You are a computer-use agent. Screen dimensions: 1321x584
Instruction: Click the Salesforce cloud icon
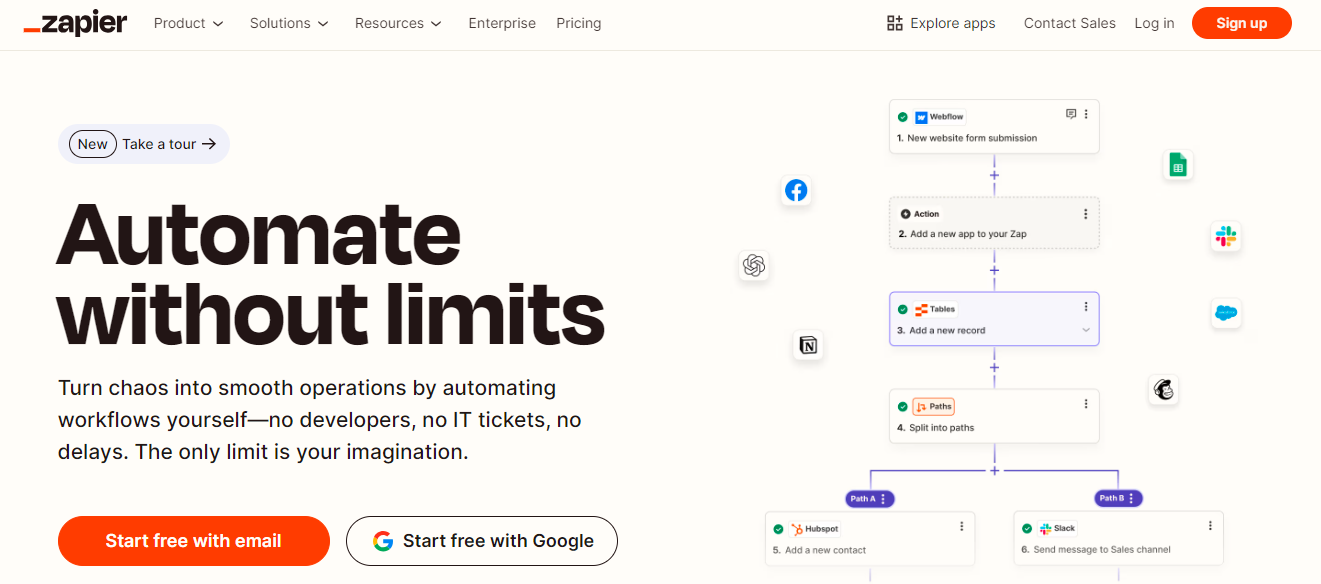point(1226,313)
